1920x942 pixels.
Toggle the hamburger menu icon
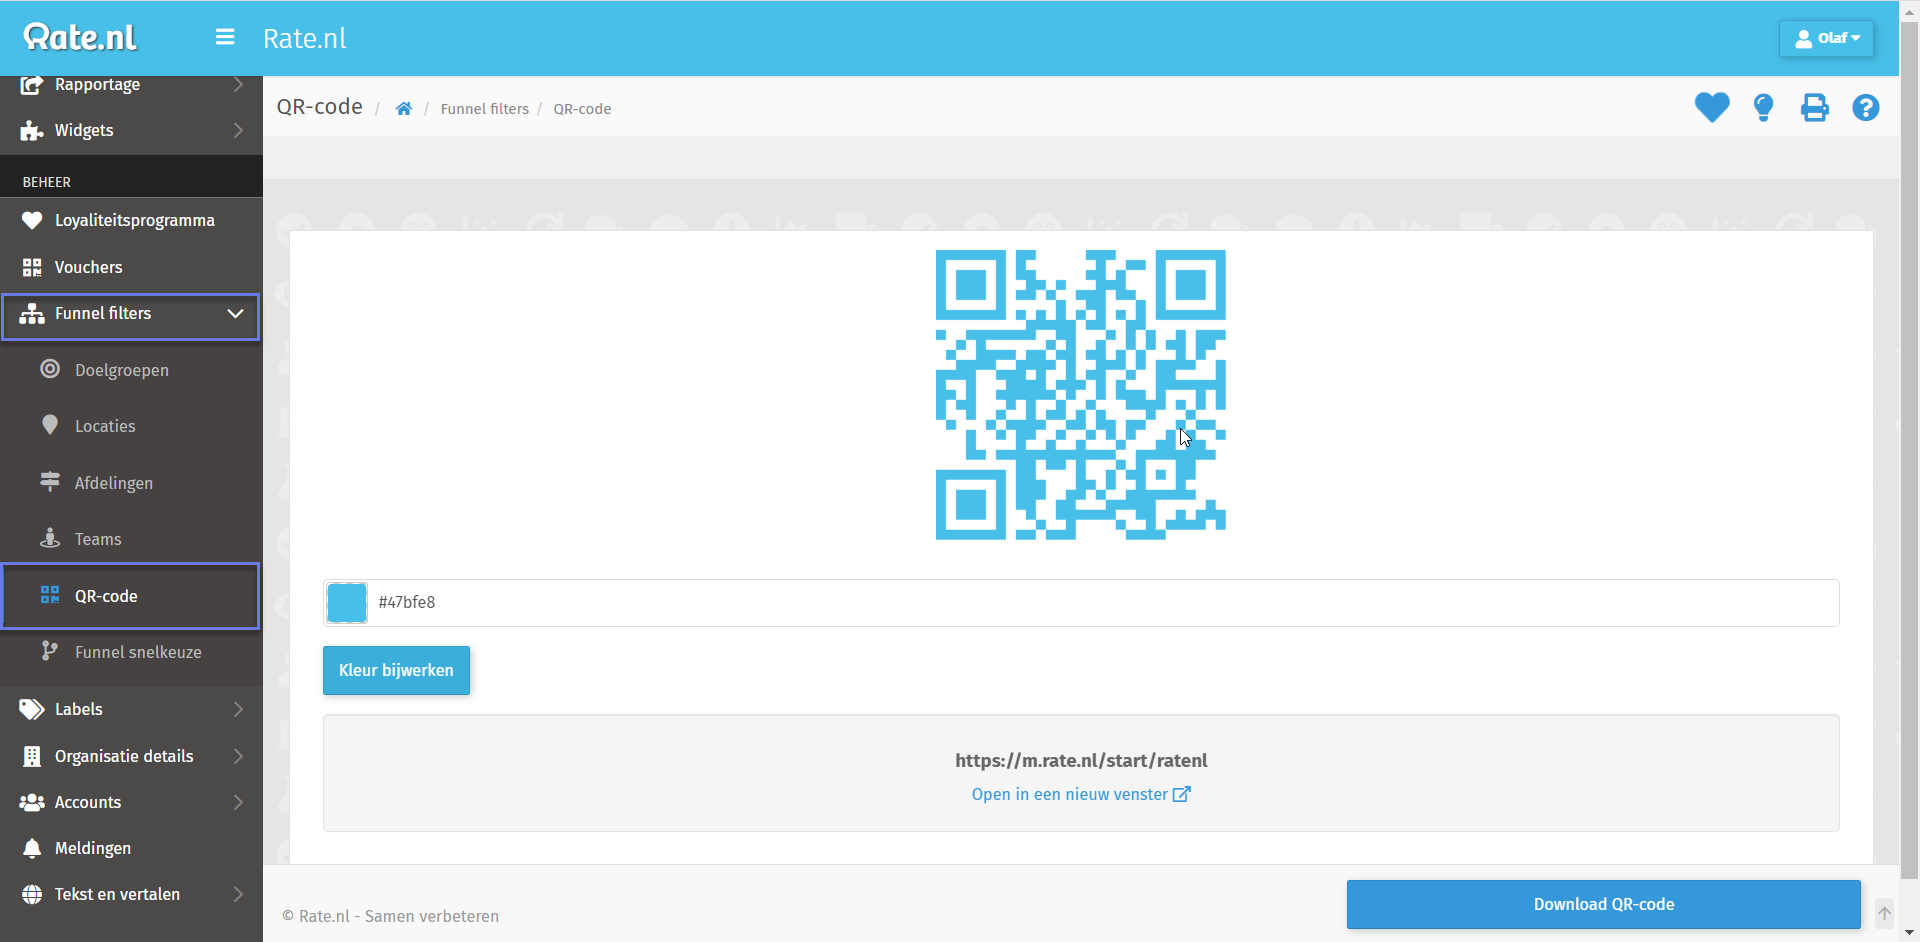point(225,37)
